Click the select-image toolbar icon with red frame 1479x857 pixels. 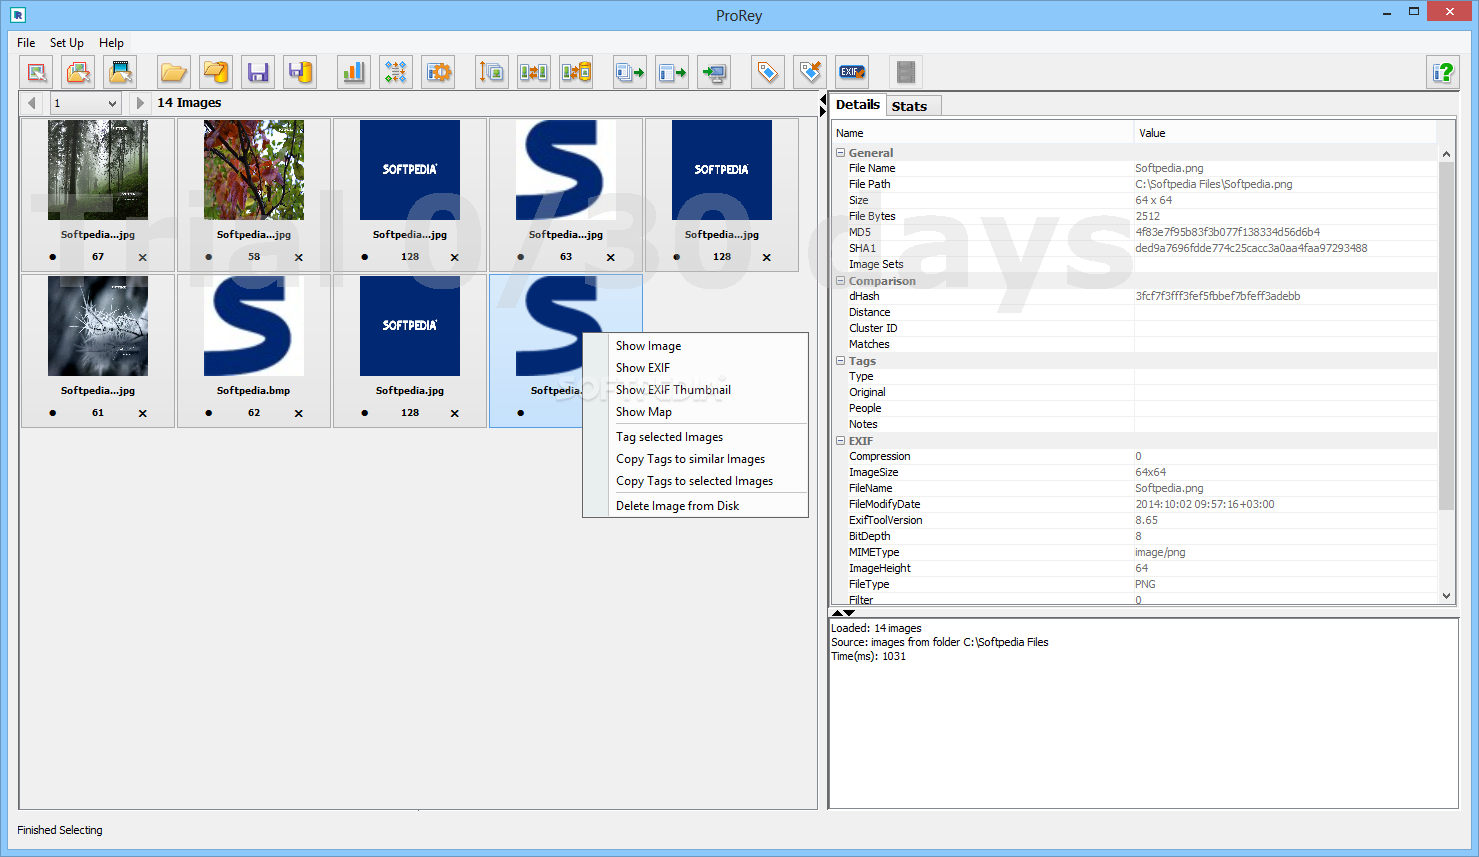pyautogui.click(x=37, y=72)
